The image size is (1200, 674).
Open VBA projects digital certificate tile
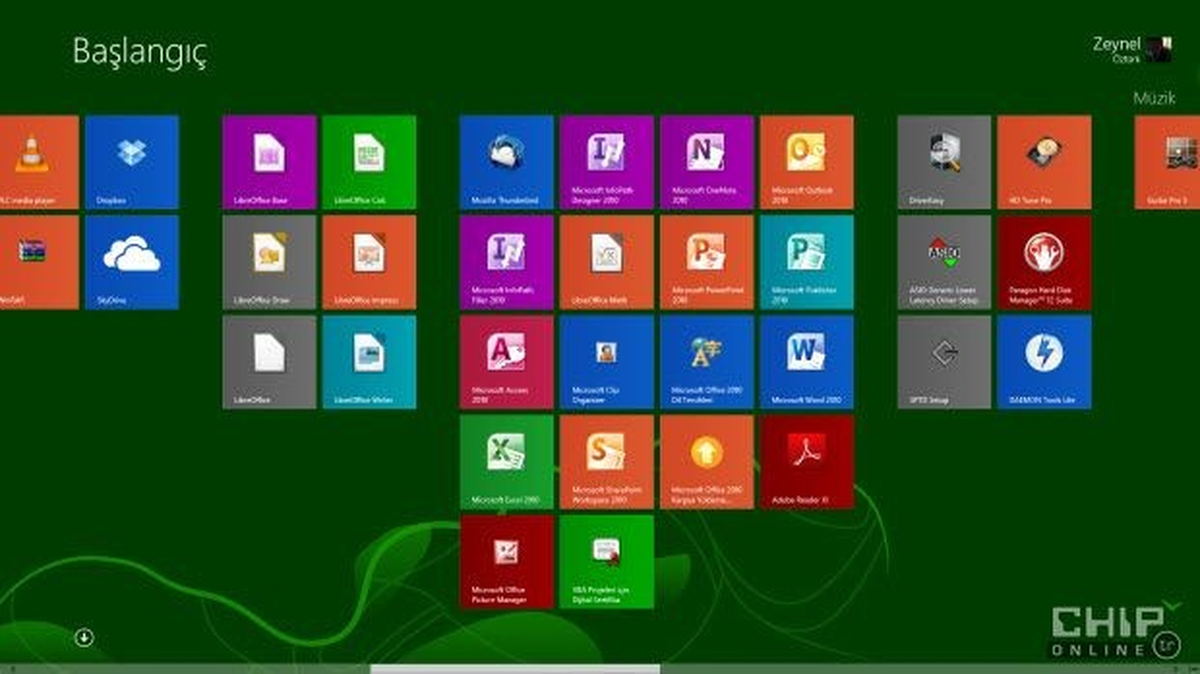607,562
